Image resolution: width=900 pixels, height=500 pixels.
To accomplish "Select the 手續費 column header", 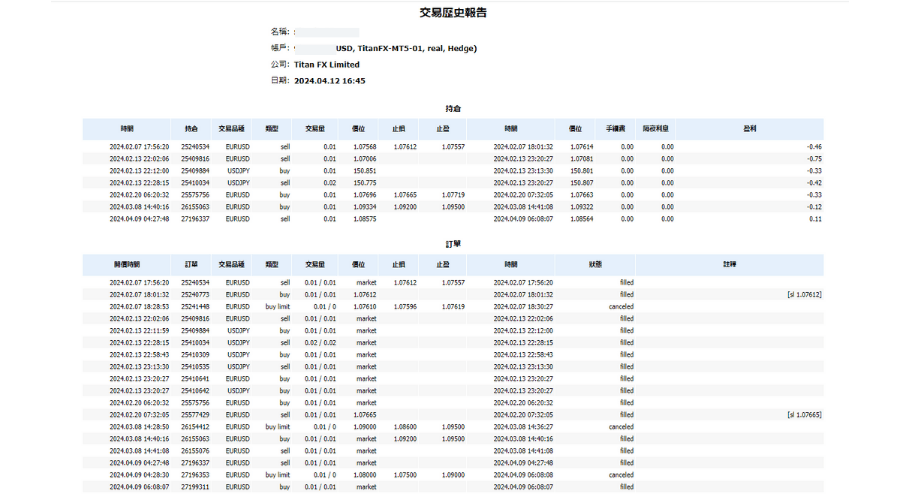I will pos(616,129).
